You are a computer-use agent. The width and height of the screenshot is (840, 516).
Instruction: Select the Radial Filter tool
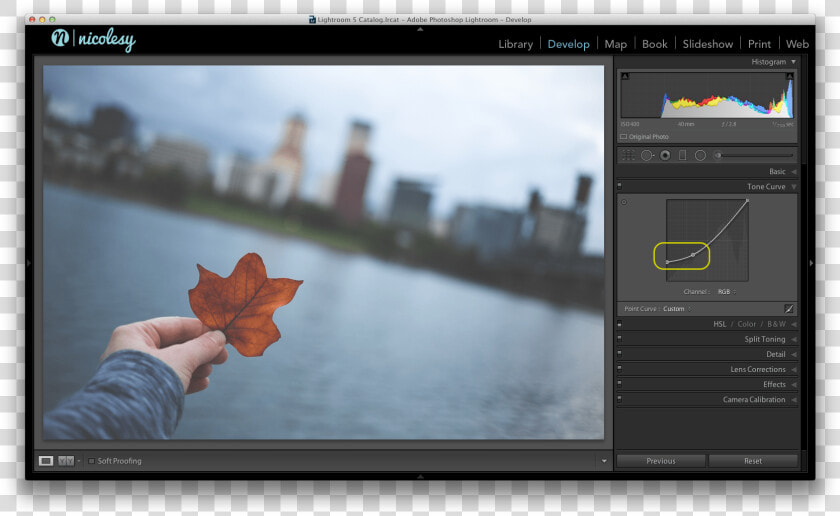point(700,155)
